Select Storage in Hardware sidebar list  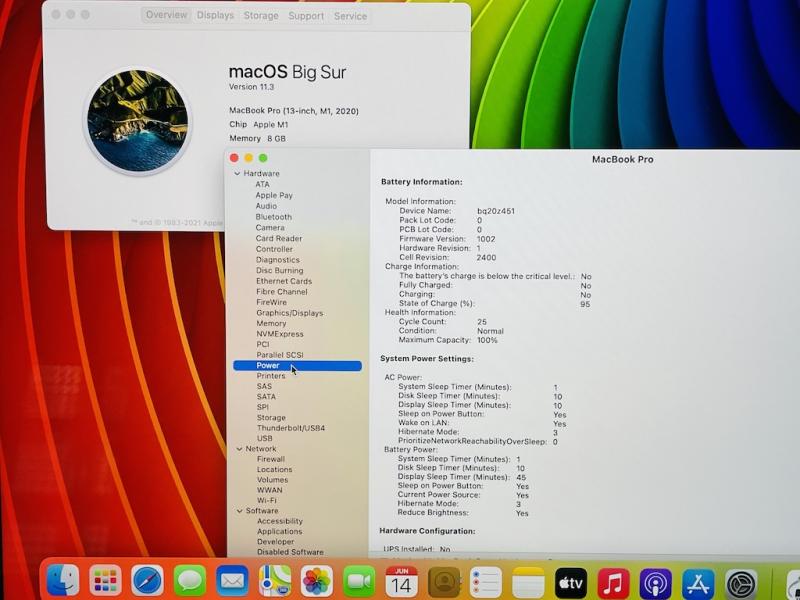(271, 417)
